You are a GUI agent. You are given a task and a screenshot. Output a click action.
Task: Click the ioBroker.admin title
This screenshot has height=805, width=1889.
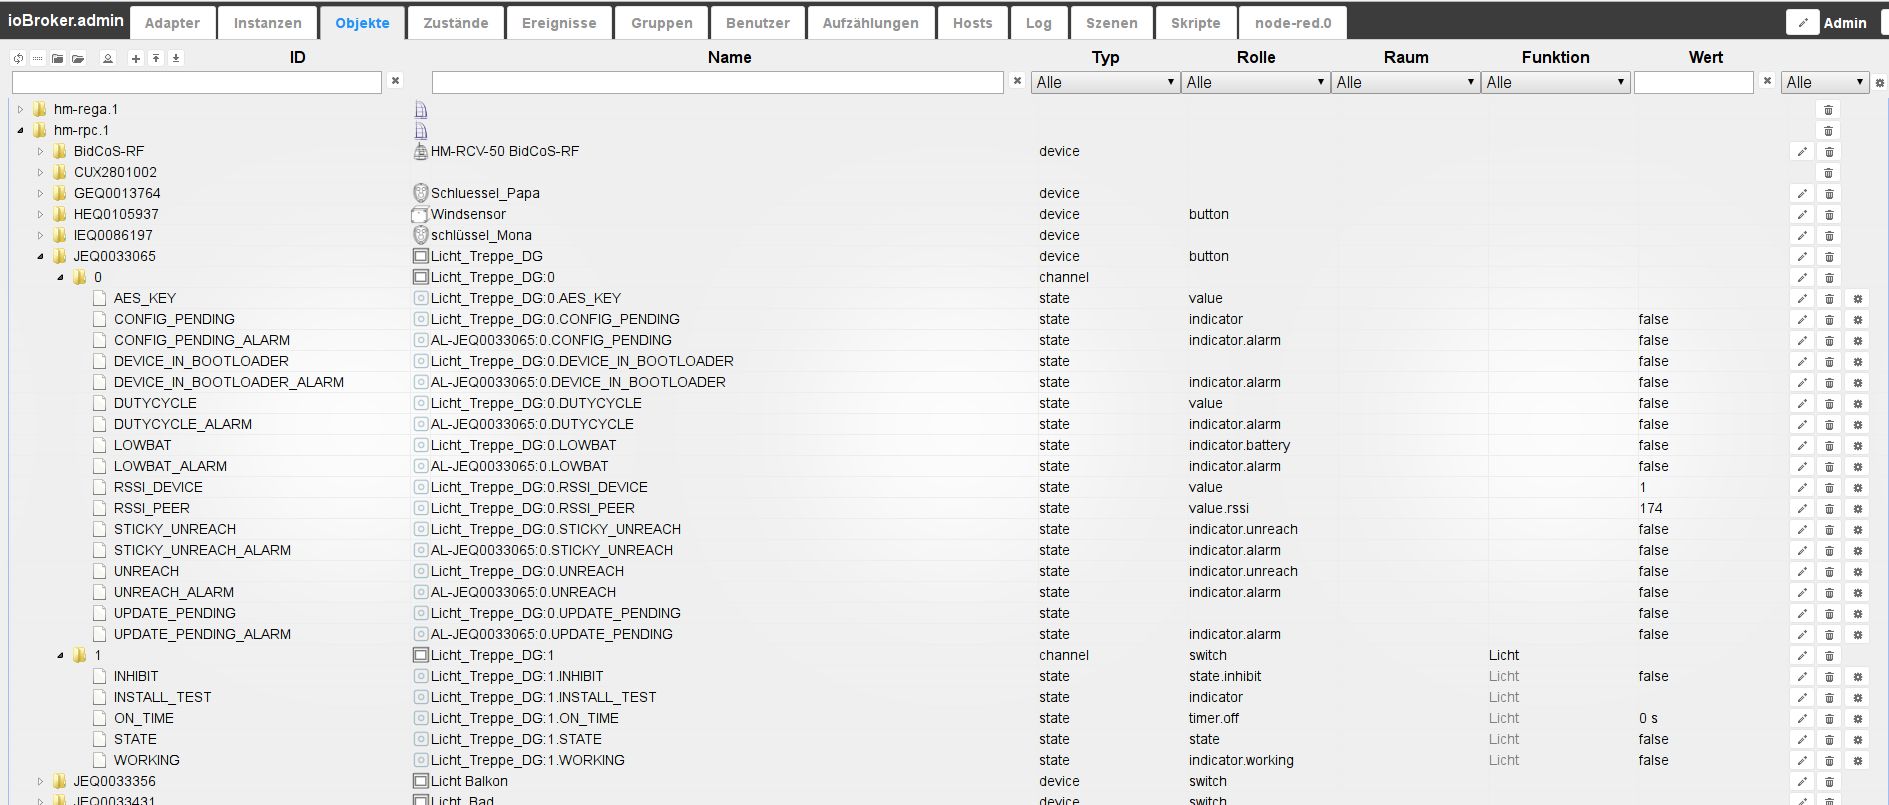[x=66, y=20]
